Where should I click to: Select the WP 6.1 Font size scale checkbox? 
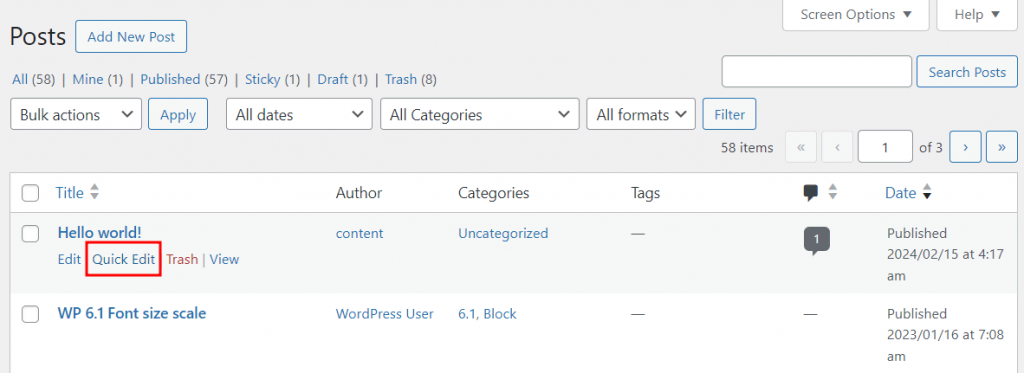click(30, 314)
